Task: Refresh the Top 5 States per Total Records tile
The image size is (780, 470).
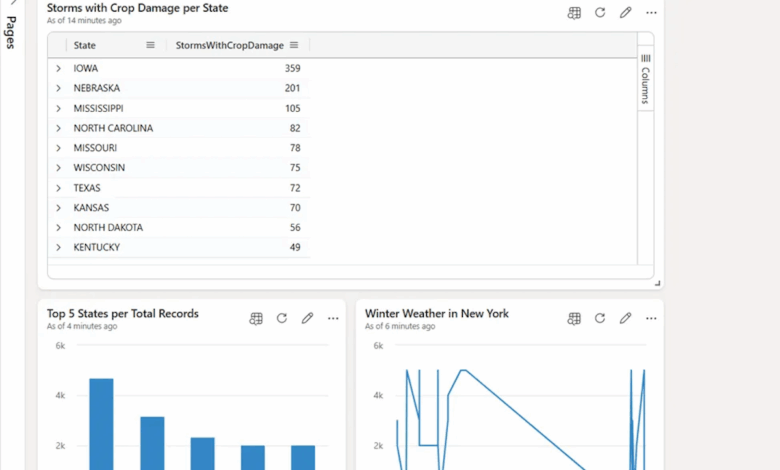Action: click(282, 319)
